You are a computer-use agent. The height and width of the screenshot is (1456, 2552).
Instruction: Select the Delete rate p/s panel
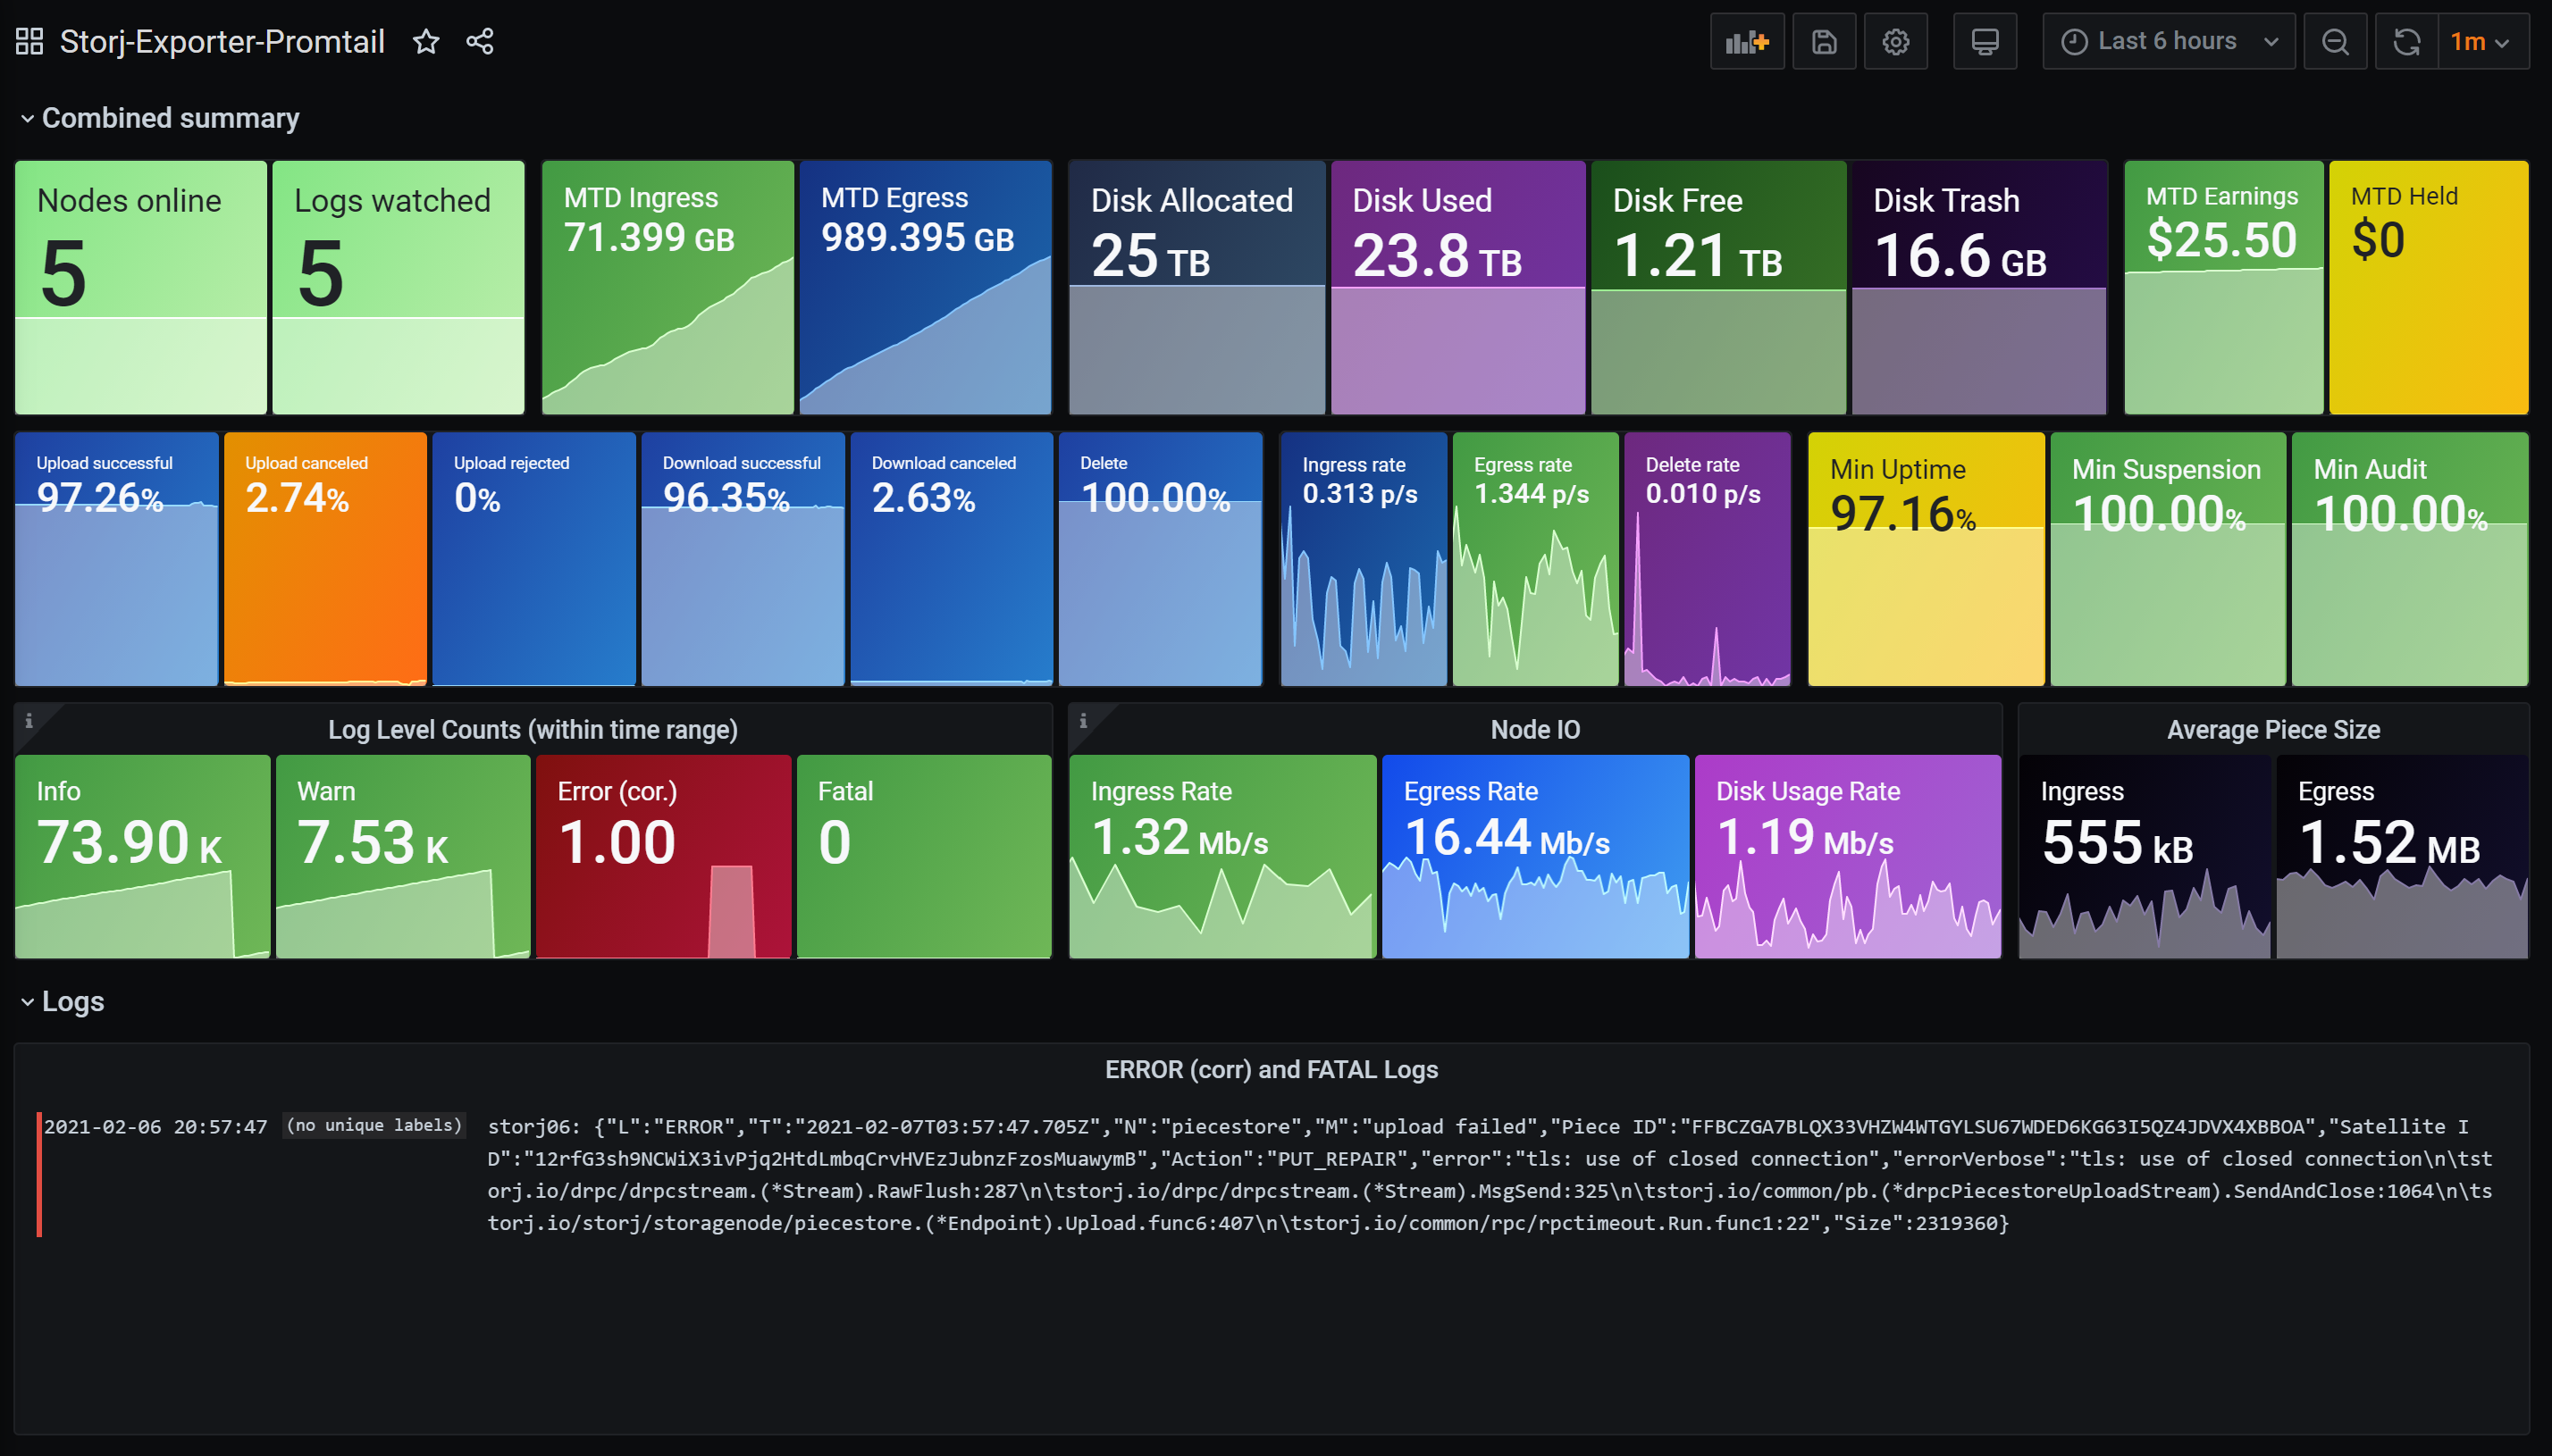pyautogui.click(x=1707, y=559)
